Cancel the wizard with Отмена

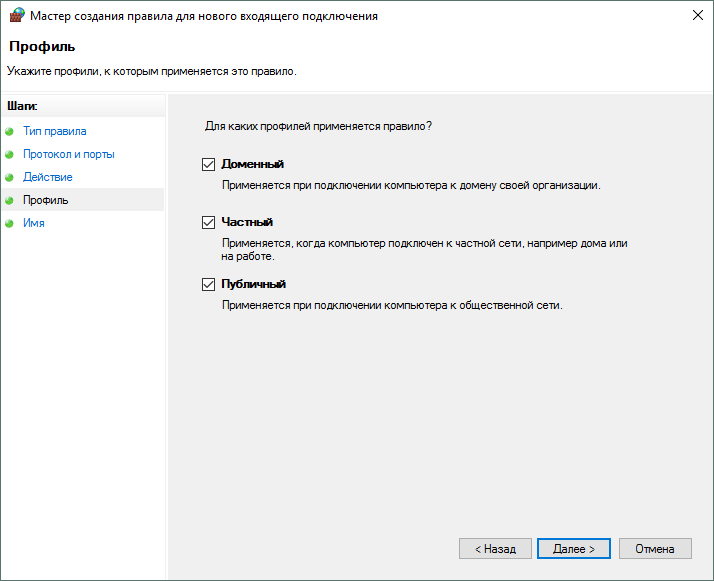[655, 549]
